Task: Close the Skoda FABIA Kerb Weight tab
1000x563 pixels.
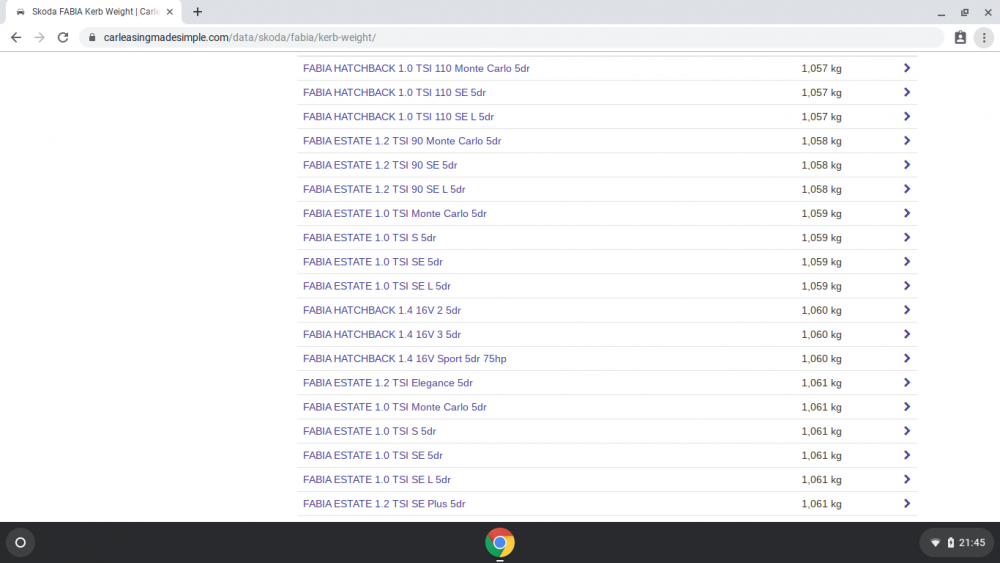Action: coord(170,11)
